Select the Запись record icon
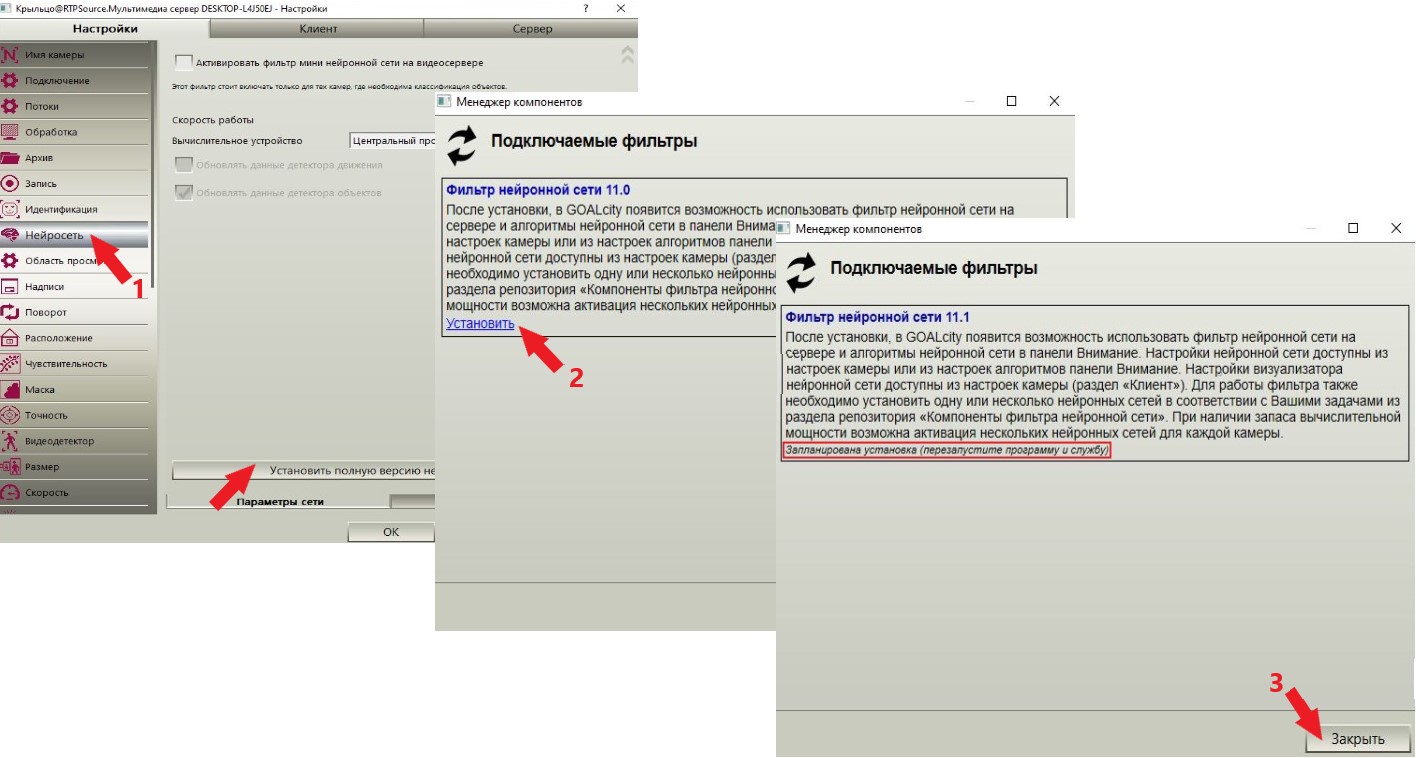The height and width of the screenshot is (758, 1416). pos(10,183)
